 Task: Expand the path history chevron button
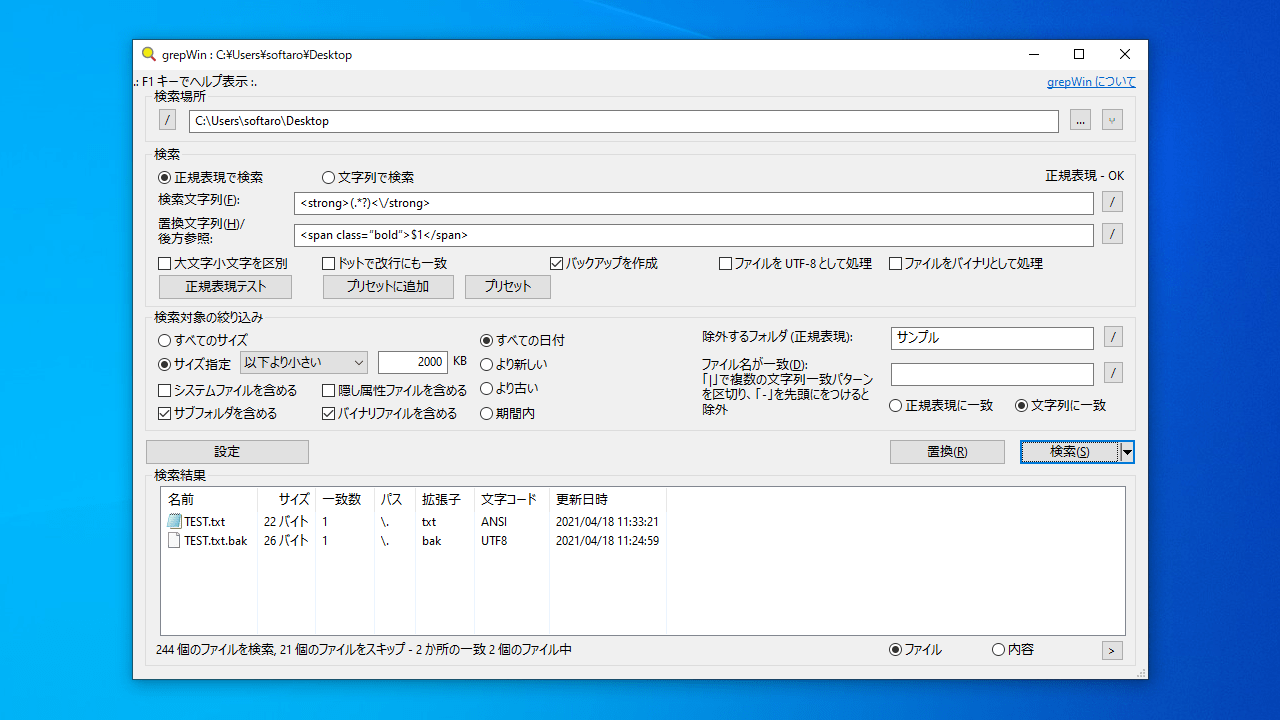(1112, 121)
